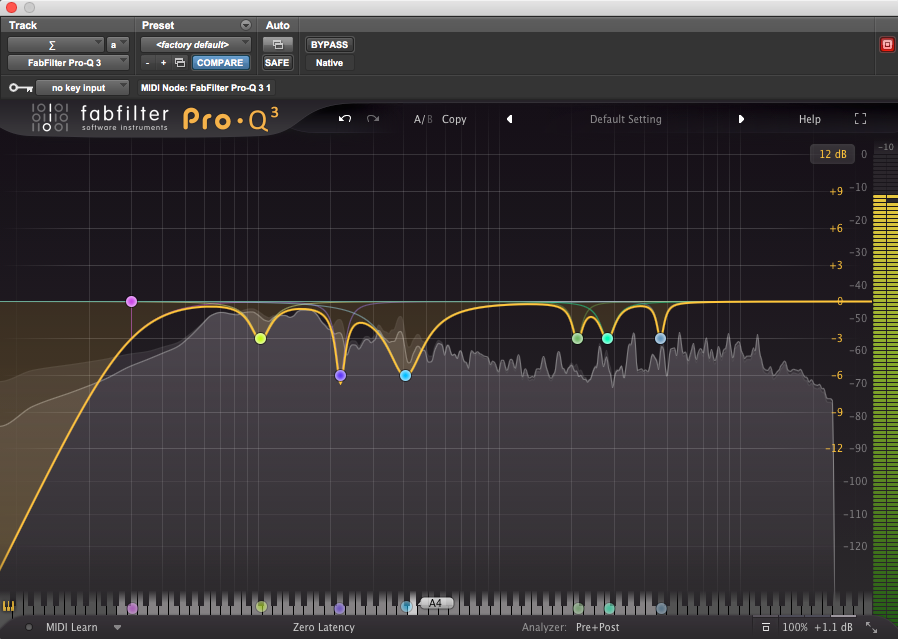Viewport: 898px width, 639px height.
Task: Go to next preset with right arrow
Action: [x=741, y=119]
